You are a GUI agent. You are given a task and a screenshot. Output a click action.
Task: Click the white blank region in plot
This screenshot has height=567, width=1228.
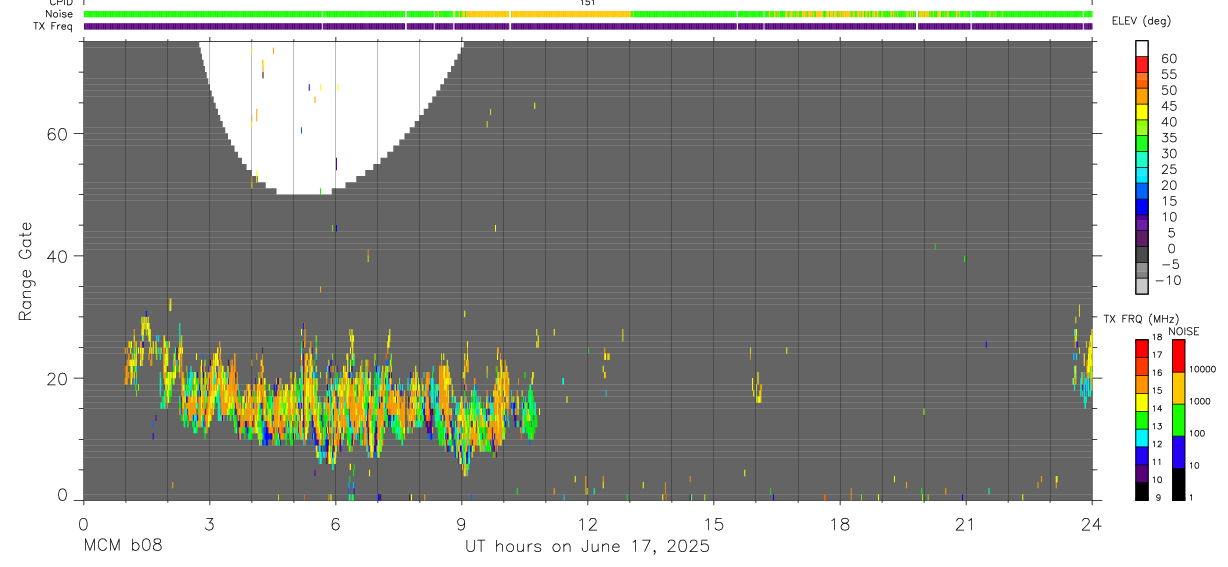330,110
